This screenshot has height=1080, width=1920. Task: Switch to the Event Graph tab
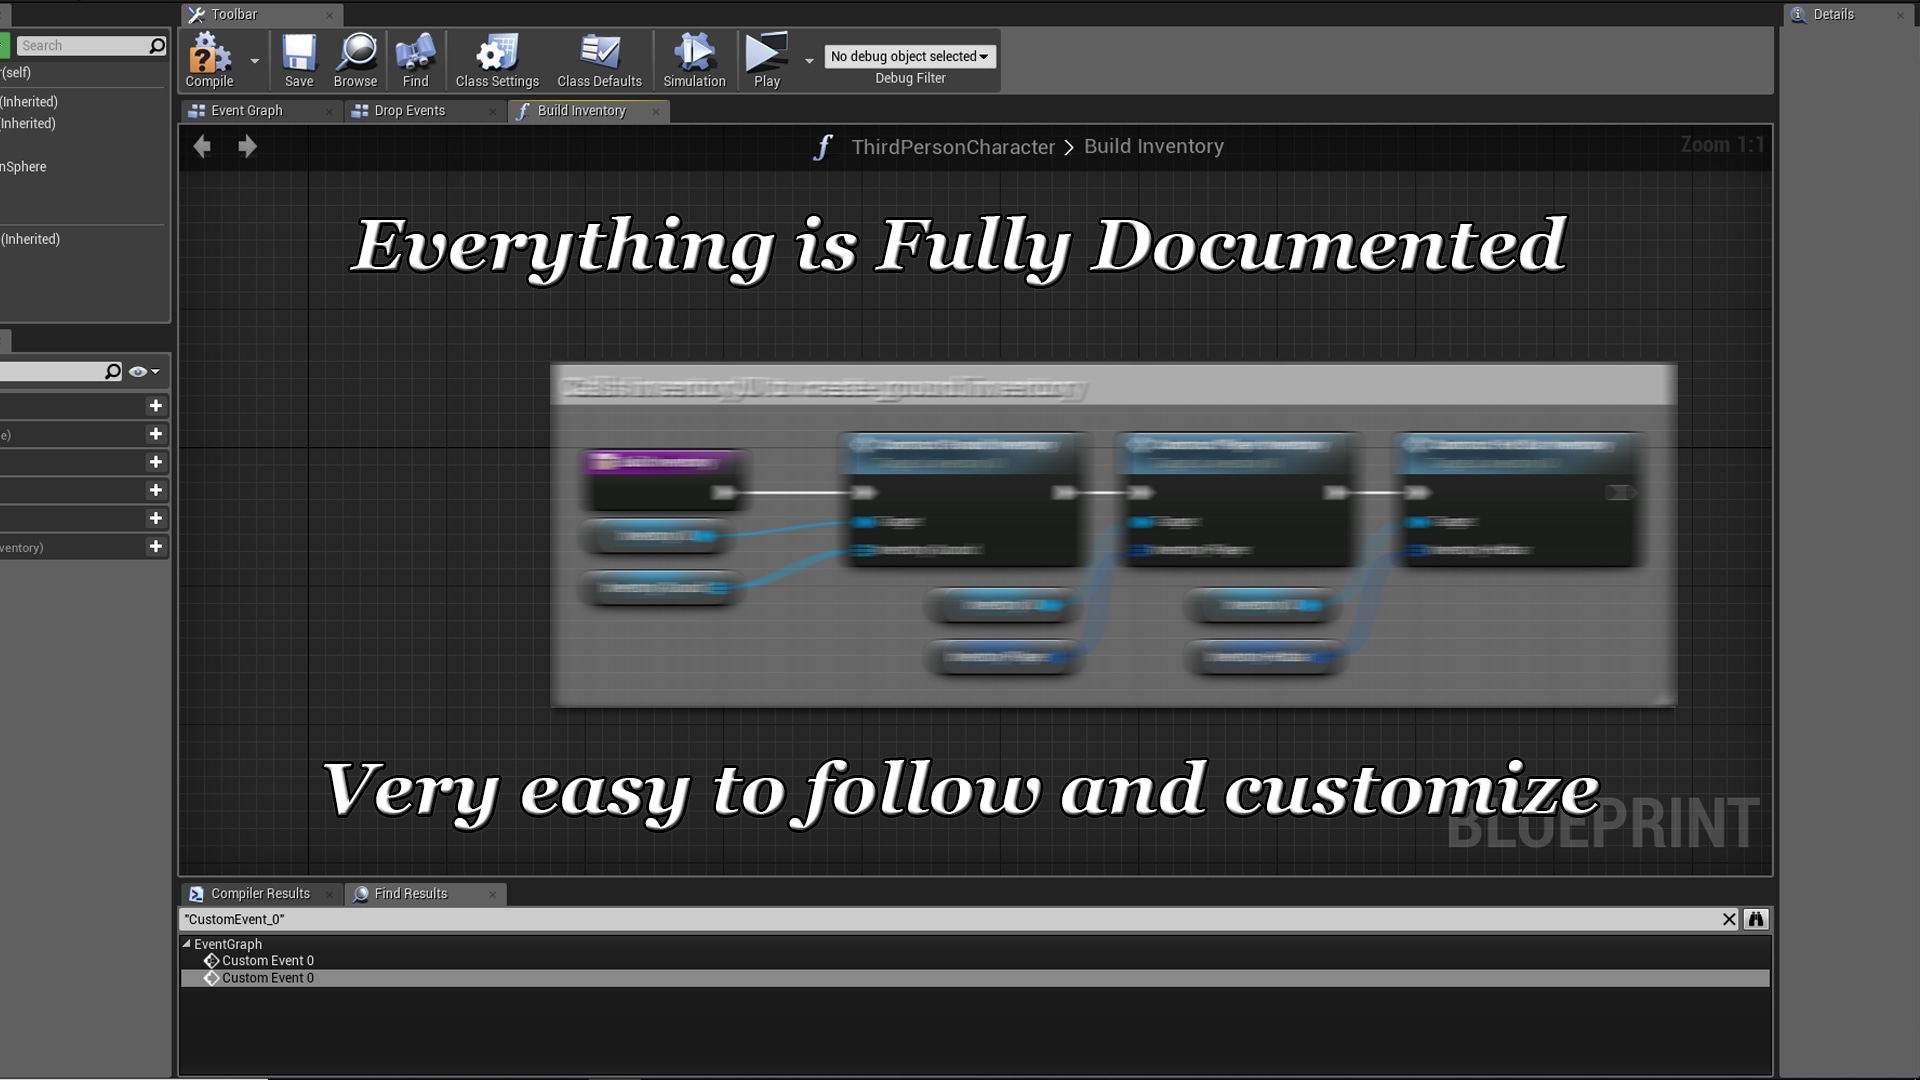click(245, 110)
